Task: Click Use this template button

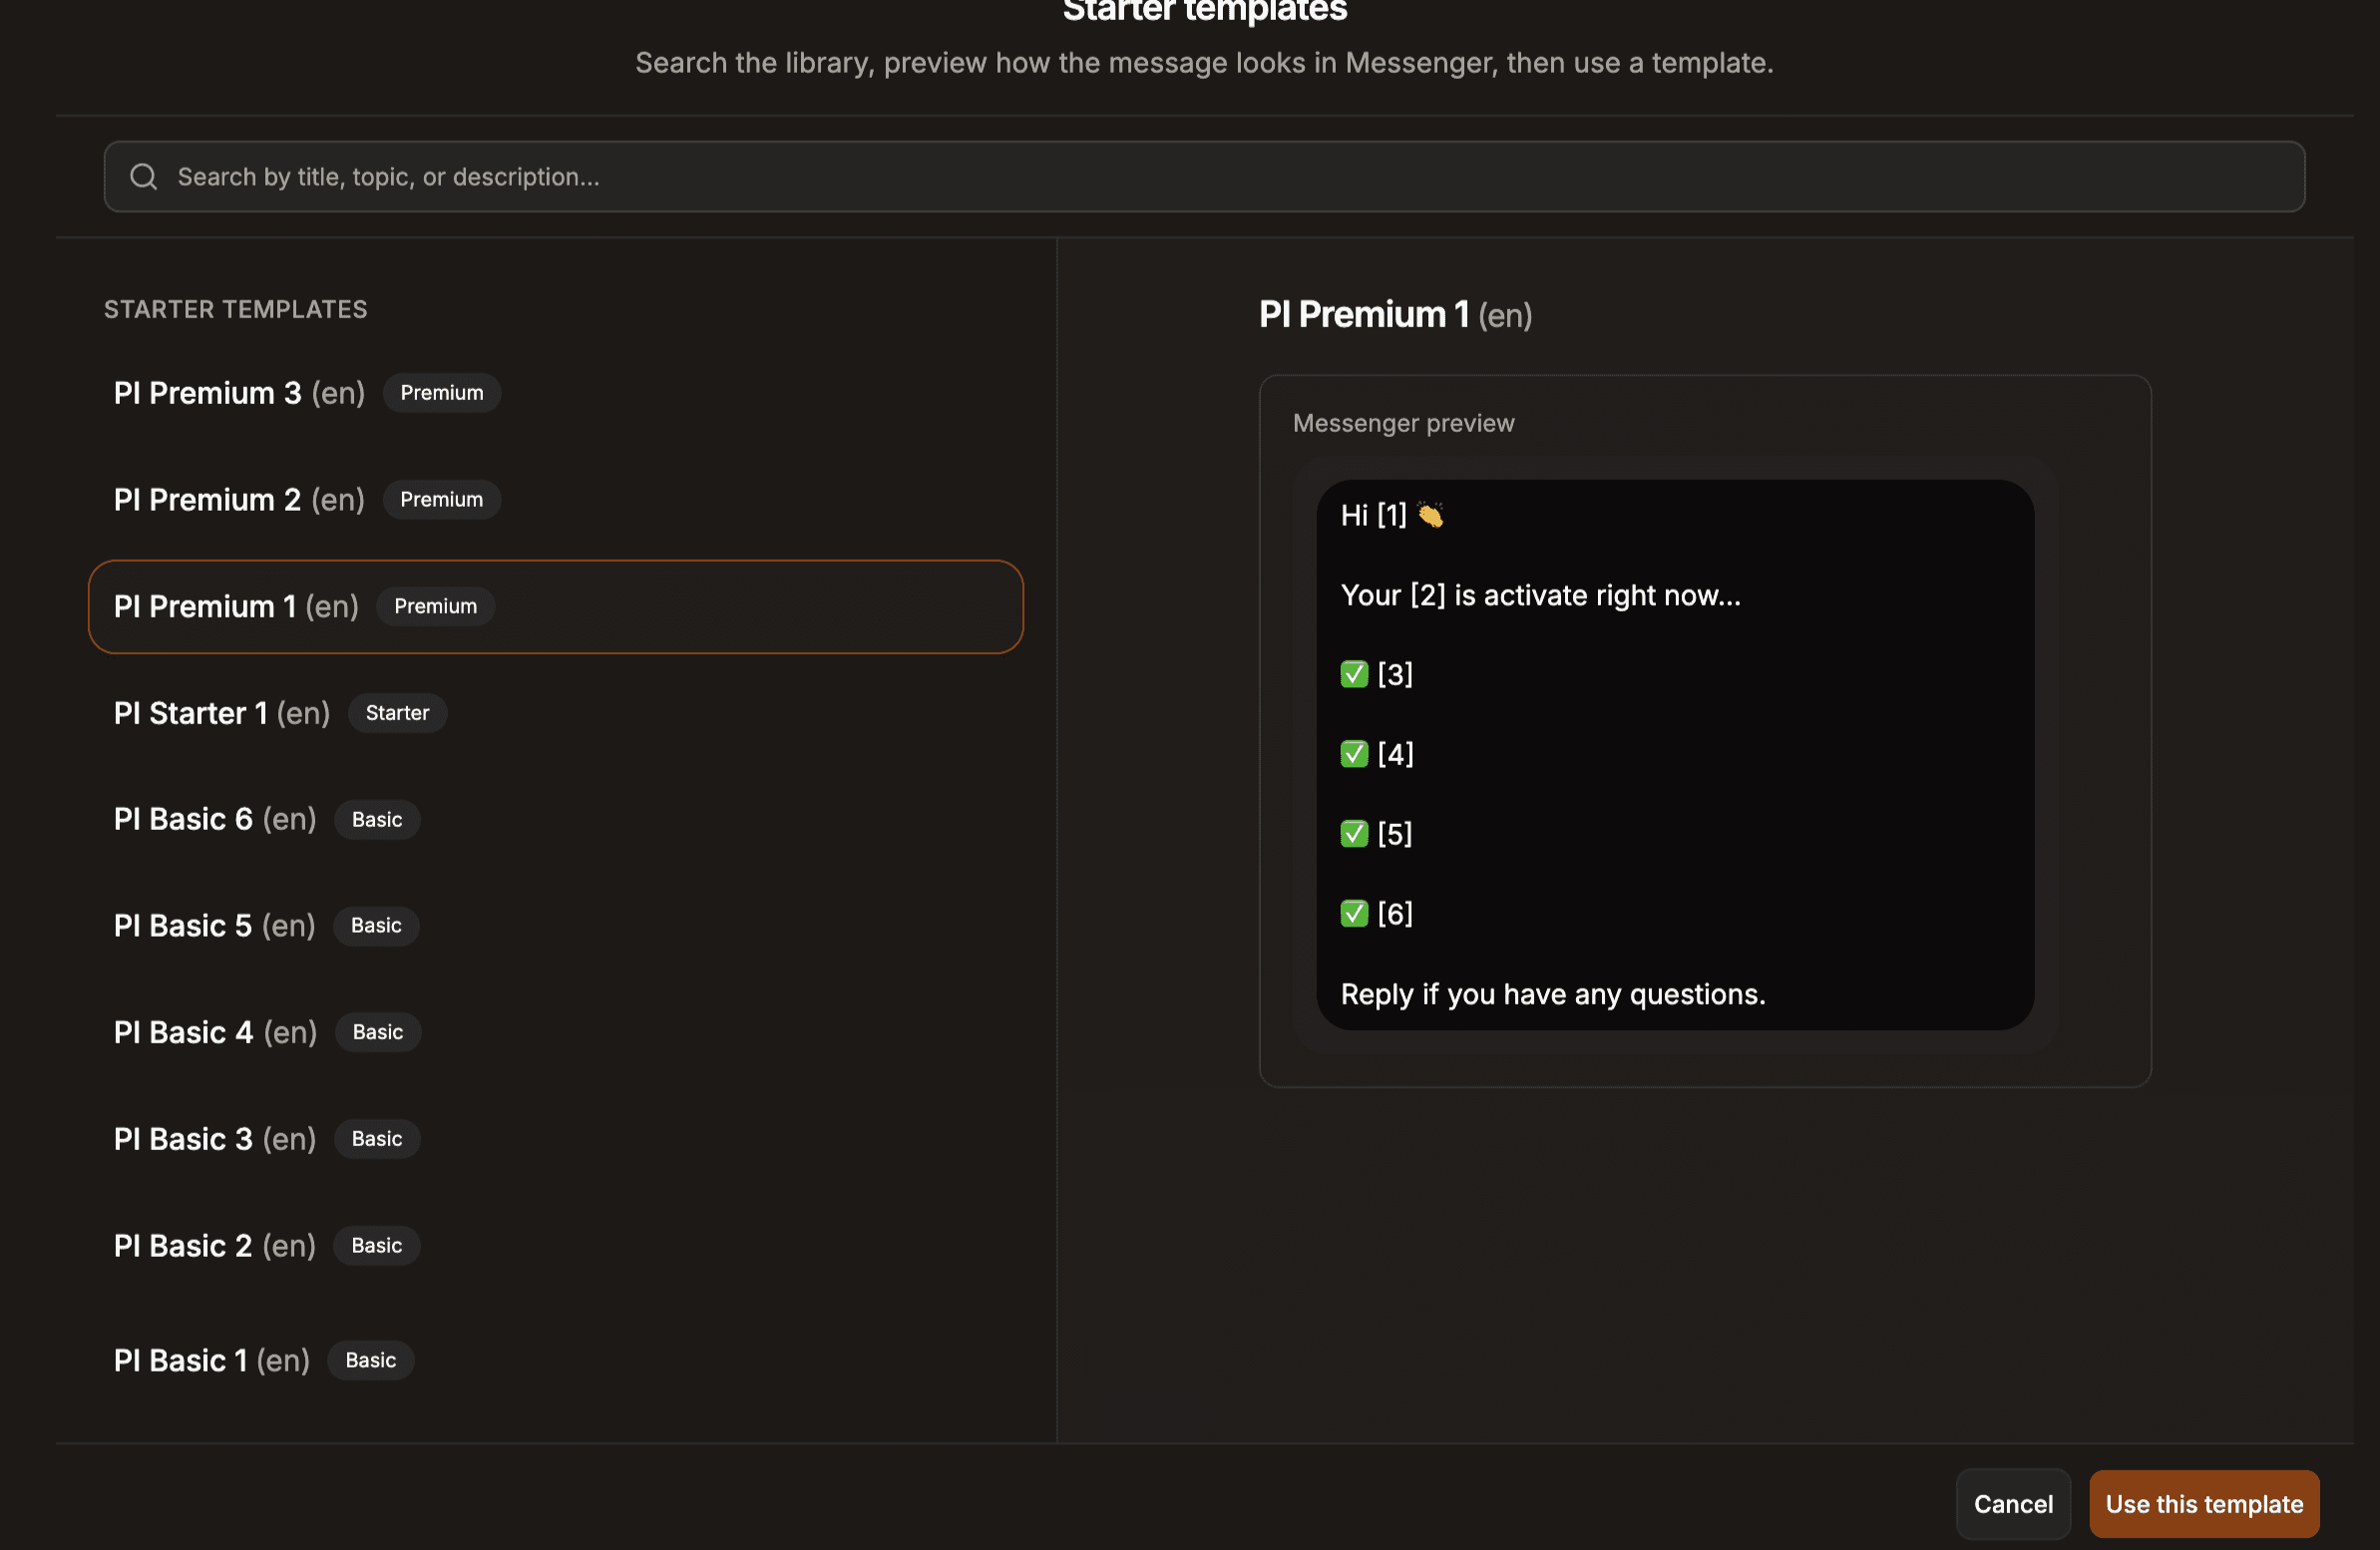Action: (2203, 1503)
